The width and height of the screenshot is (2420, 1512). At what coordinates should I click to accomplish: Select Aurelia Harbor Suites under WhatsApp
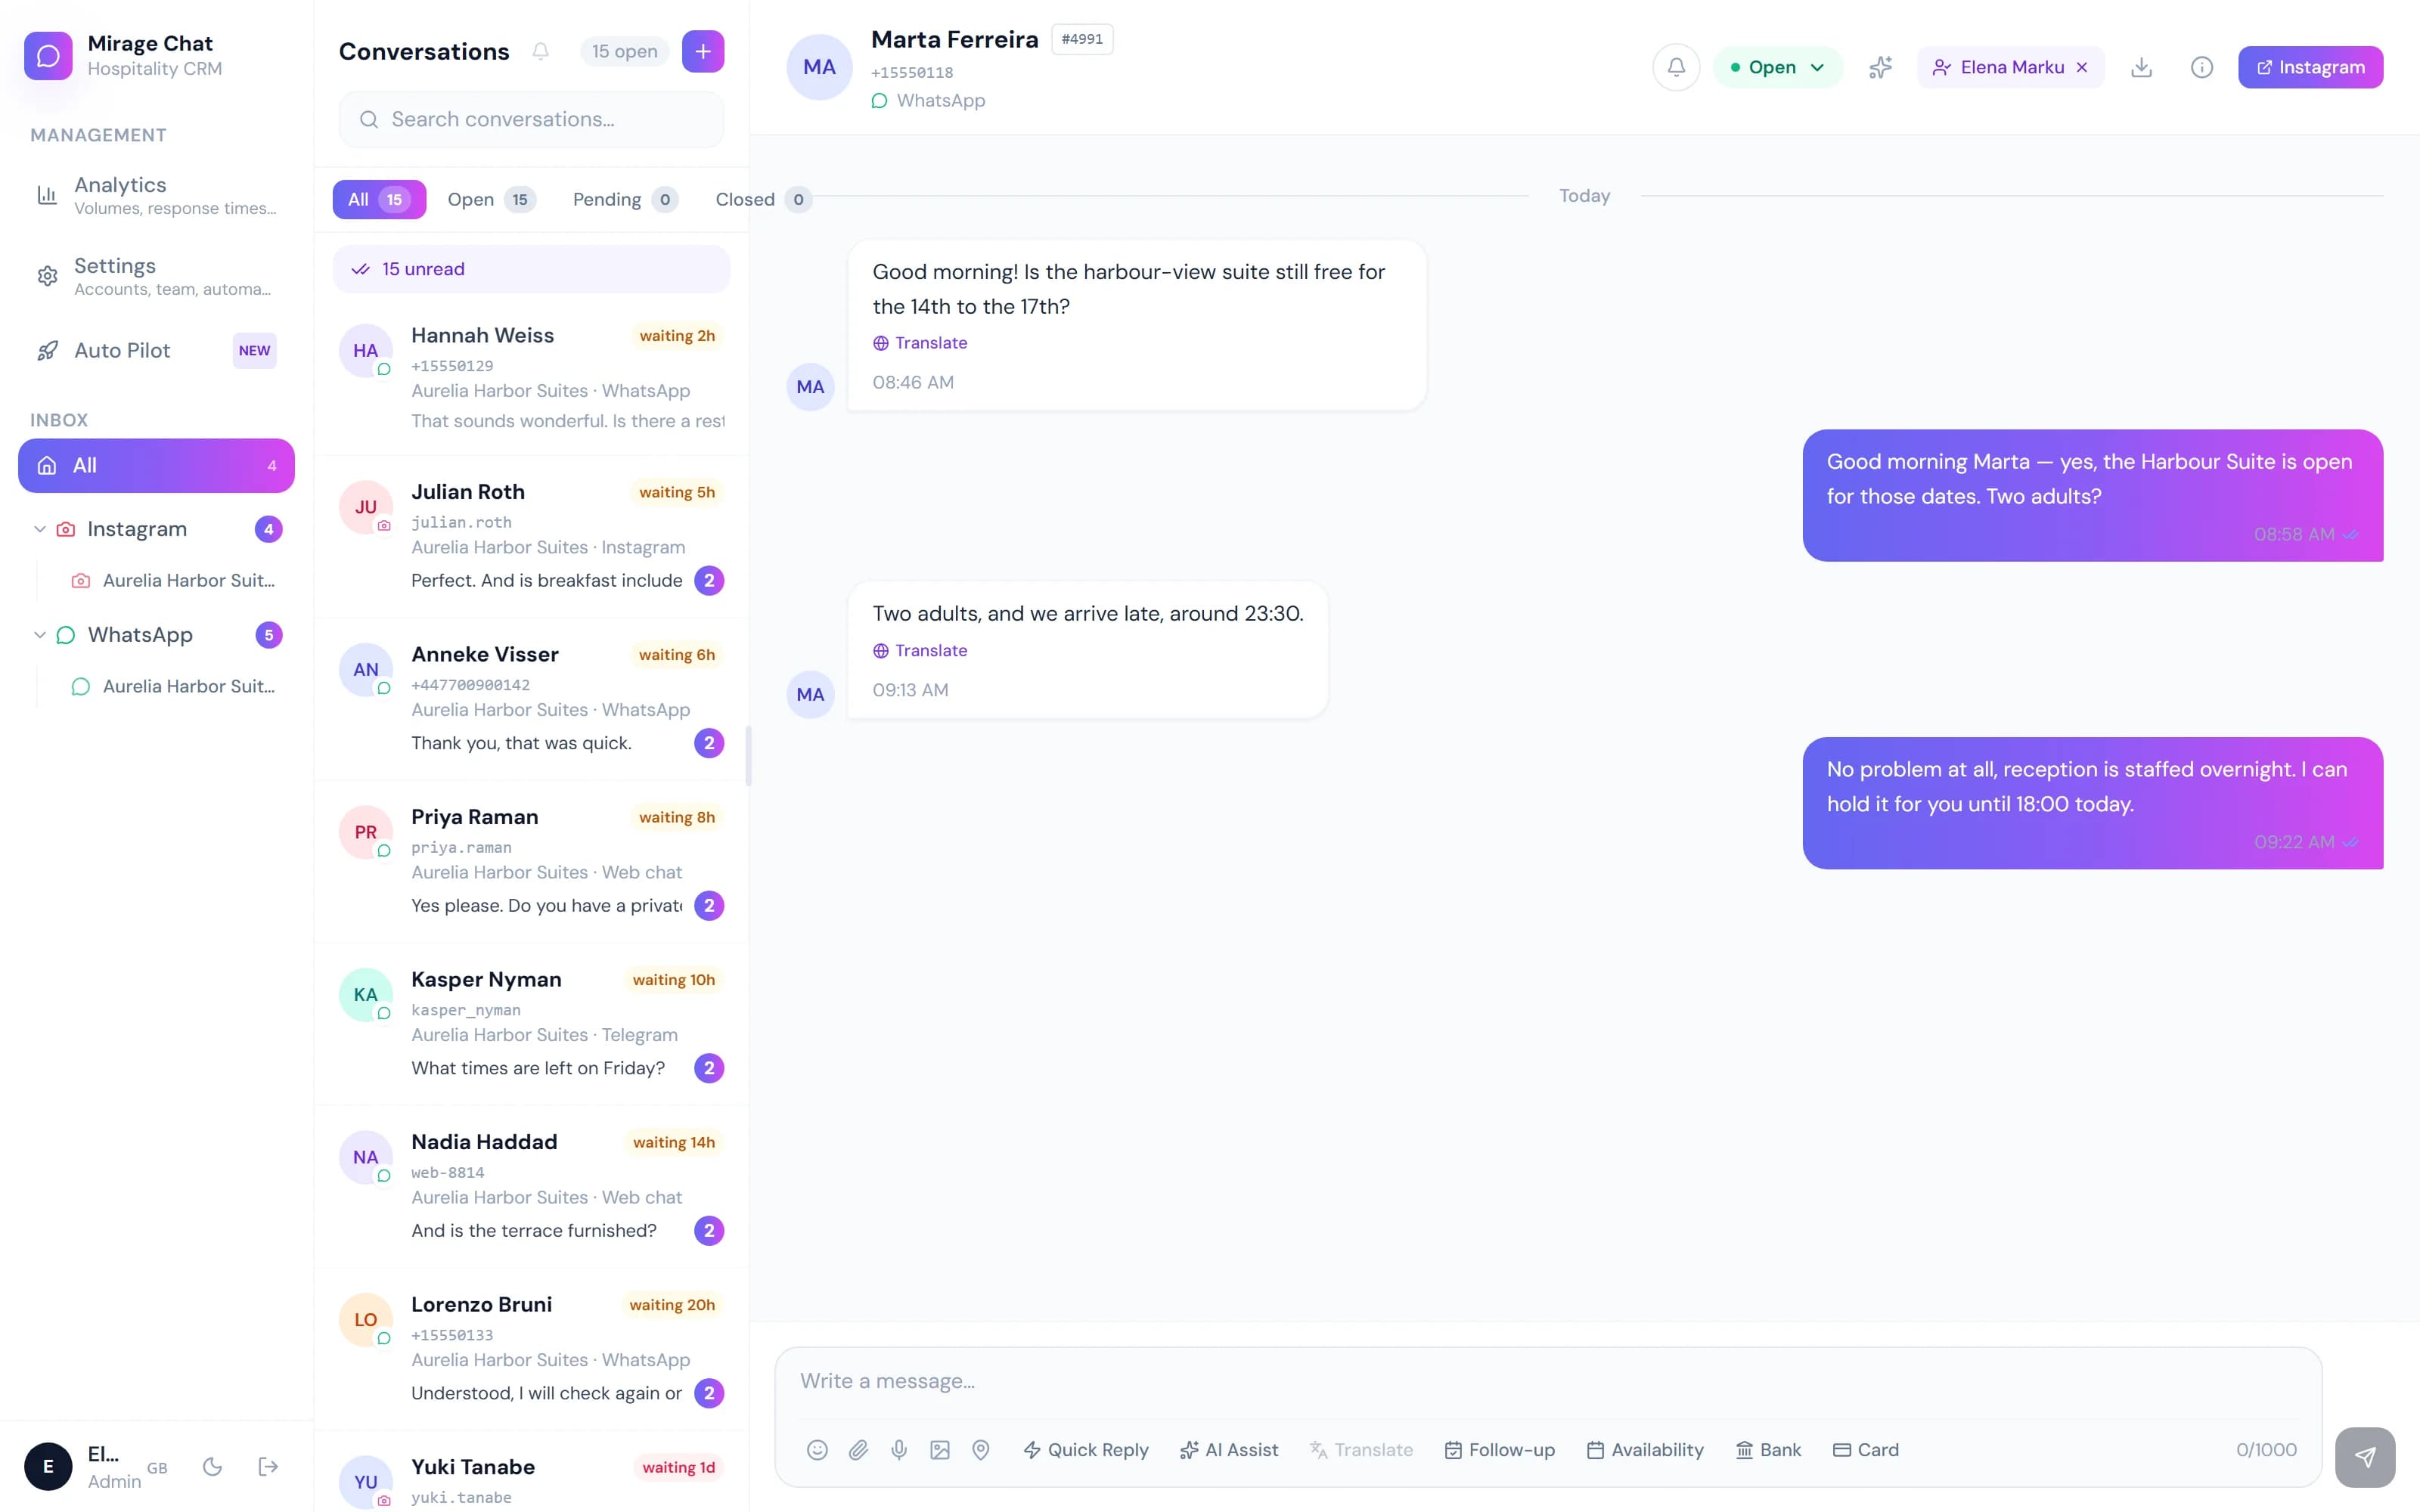(172, 686)
